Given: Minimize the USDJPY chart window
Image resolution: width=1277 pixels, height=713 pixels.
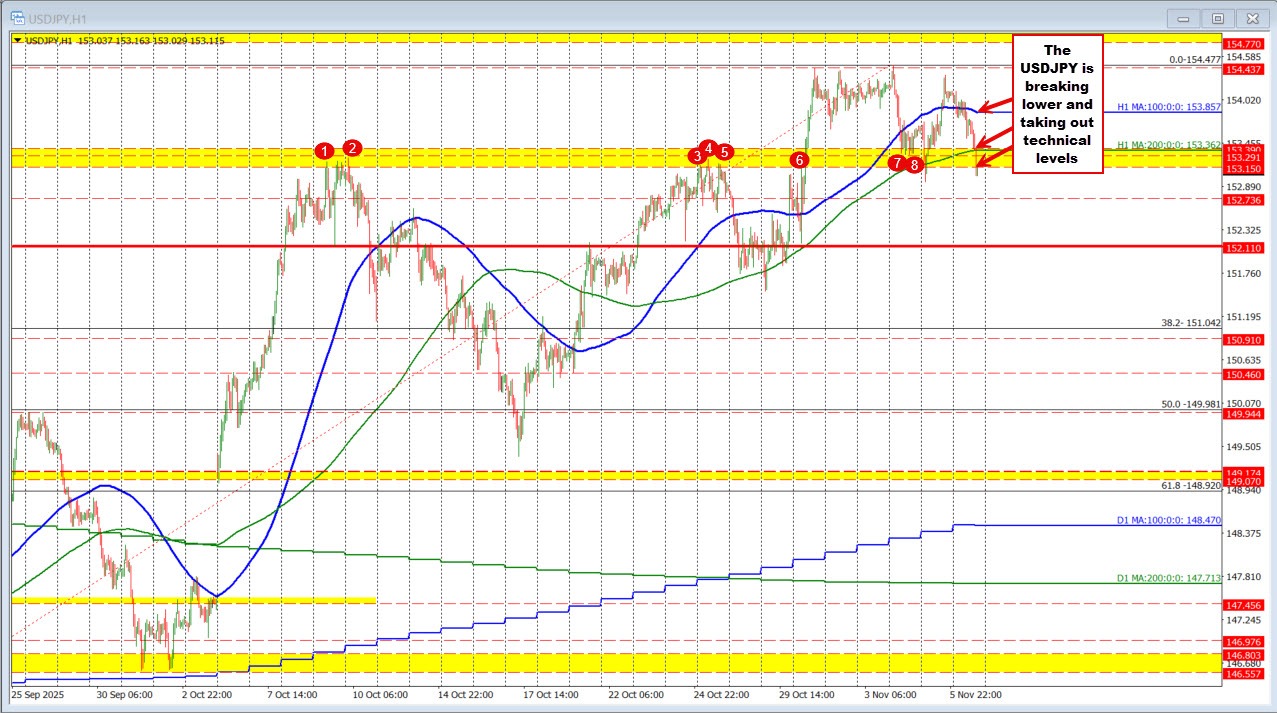Looking at the screenshot, I should [x=1183, y=17].
